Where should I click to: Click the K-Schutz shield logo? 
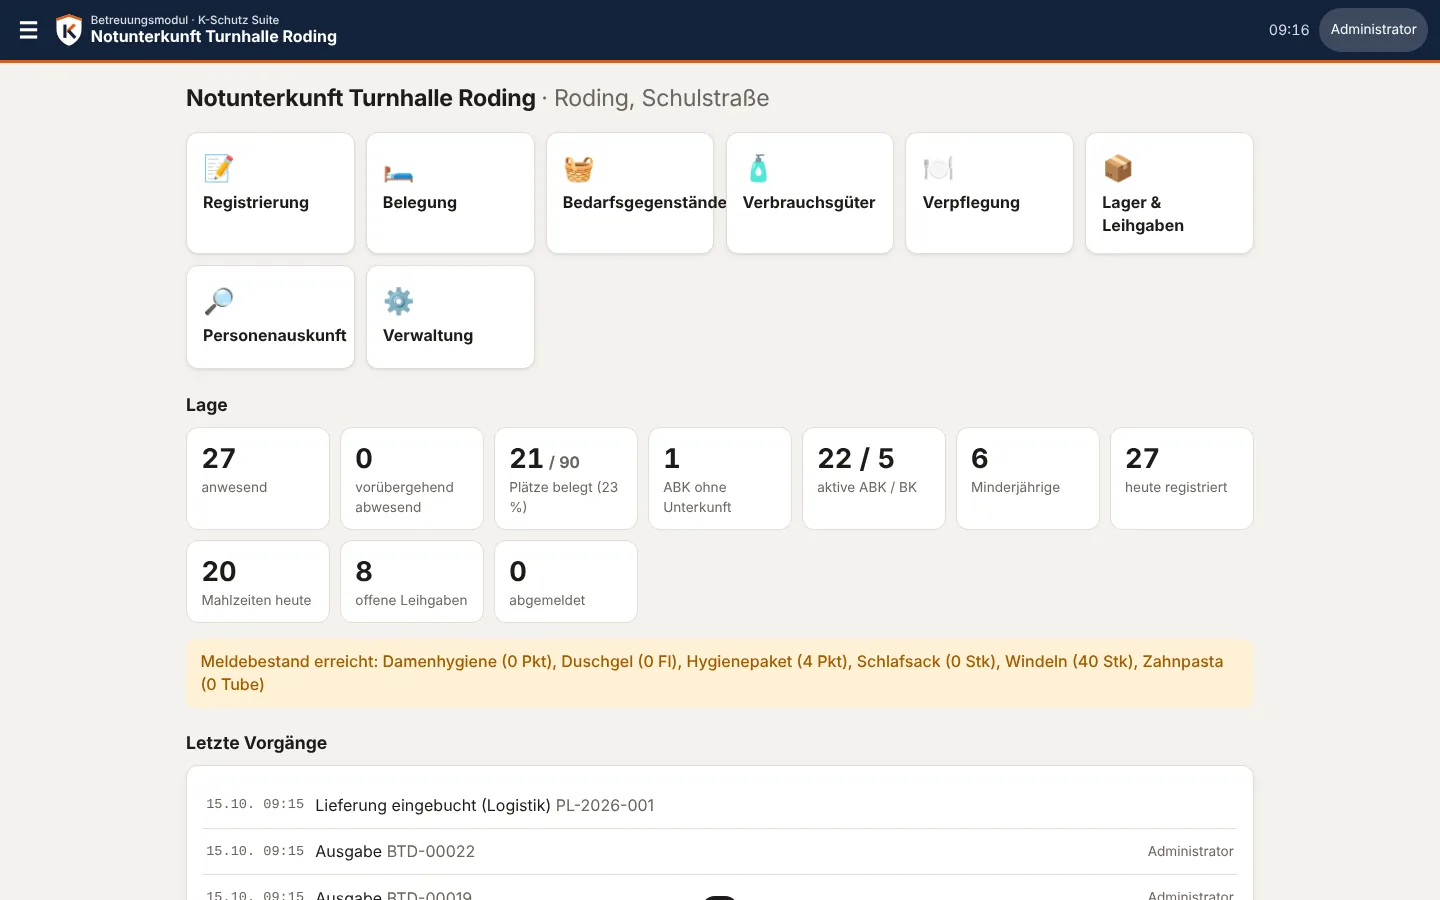coord(68,30)
